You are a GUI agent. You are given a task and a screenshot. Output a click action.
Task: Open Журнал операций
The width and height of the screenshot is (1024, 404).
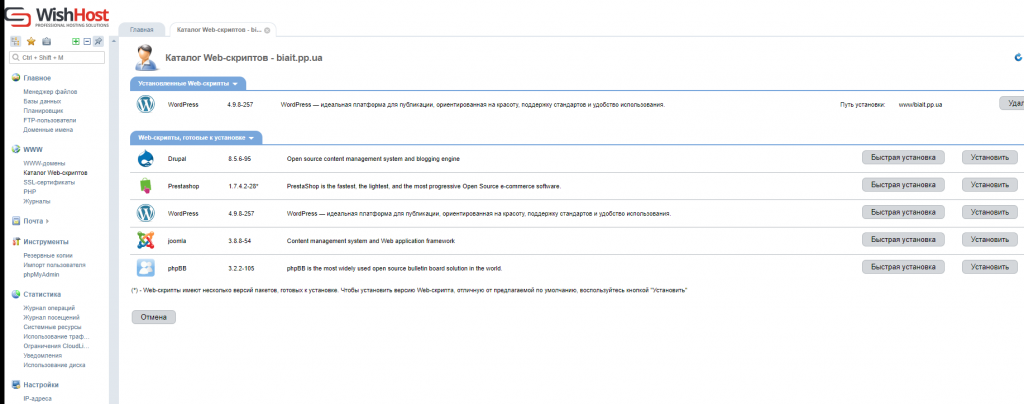tap(49, 308)
